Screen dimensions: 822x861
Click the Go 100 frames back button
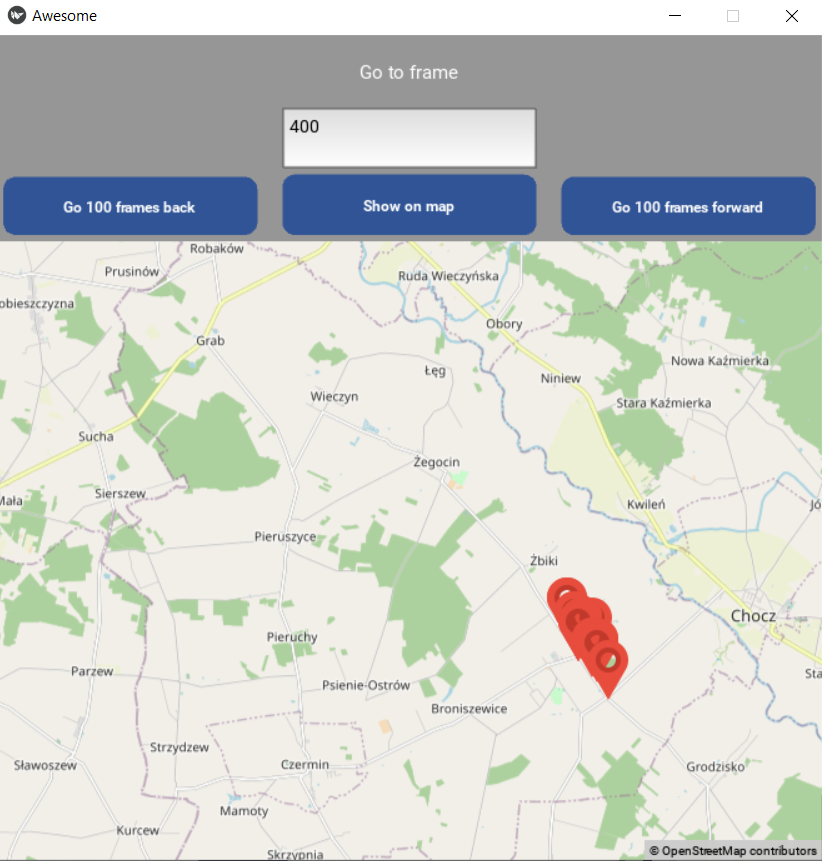(x=130, y=206)
